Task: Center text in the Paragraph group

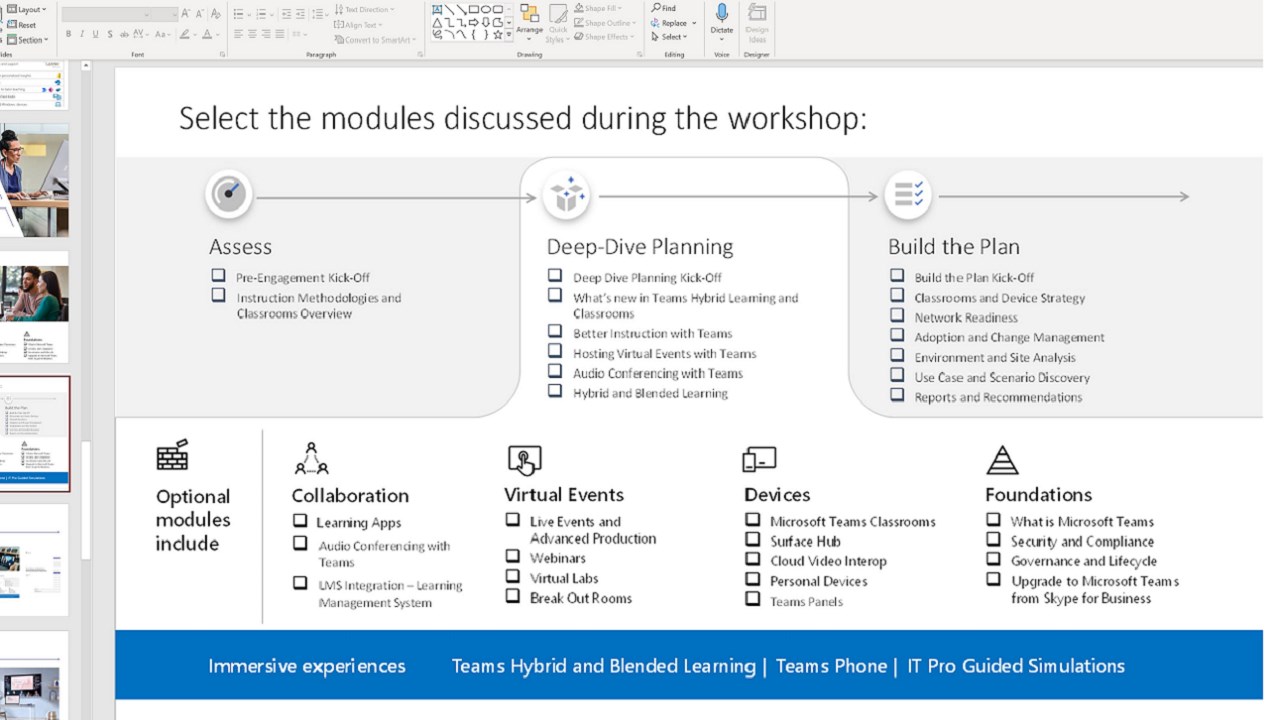Action: tap(252, 34)
